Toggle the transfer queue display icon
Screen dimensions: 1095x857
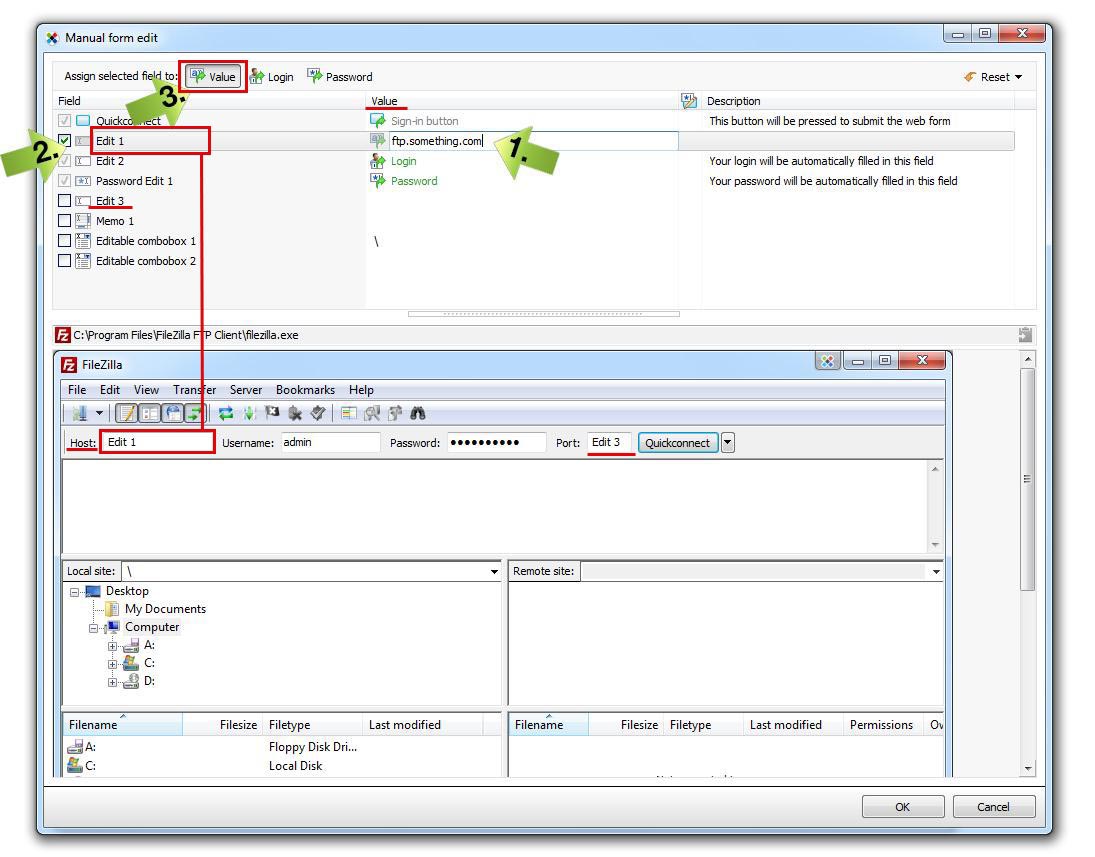tap(194, 413)
